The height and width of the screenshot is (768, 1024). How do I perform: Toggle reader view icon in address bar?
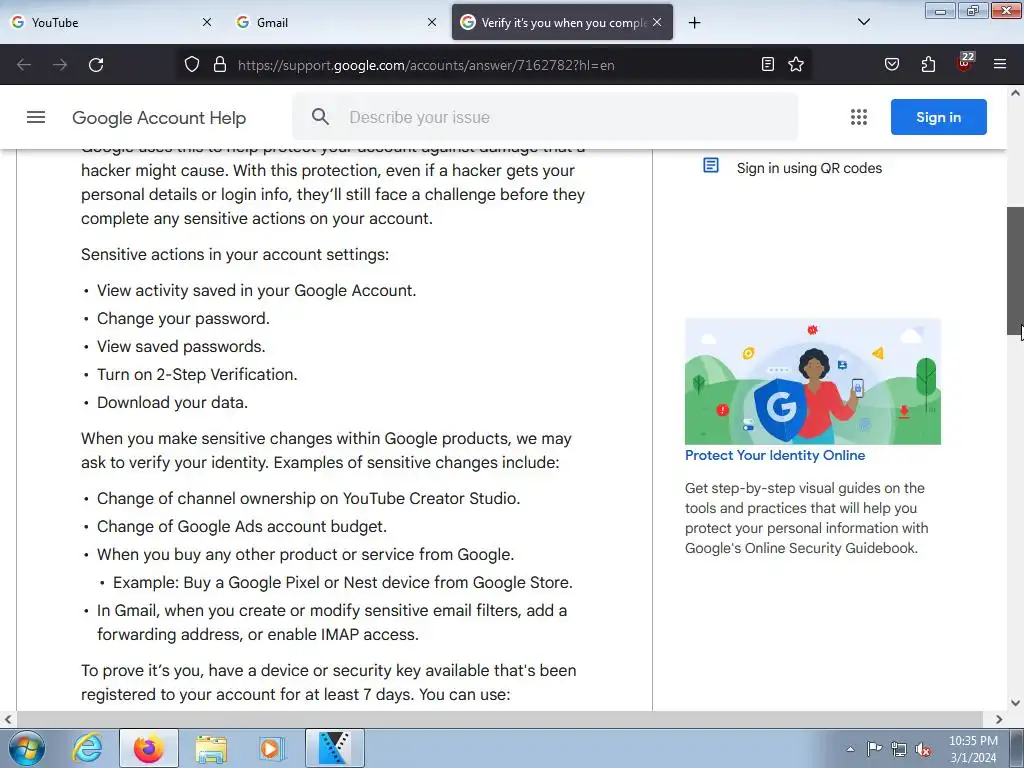click(x=768, y=64)
